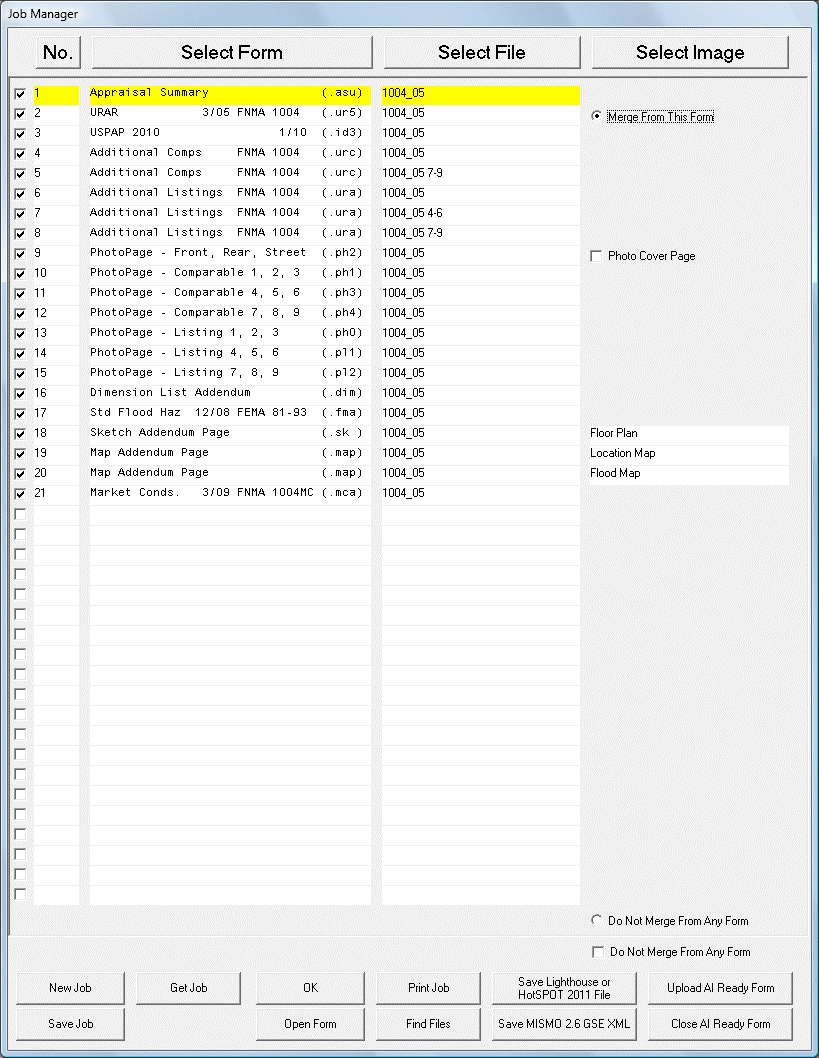Click the Save Job button
819x1058 pixels.
[x=70, y=1024]
